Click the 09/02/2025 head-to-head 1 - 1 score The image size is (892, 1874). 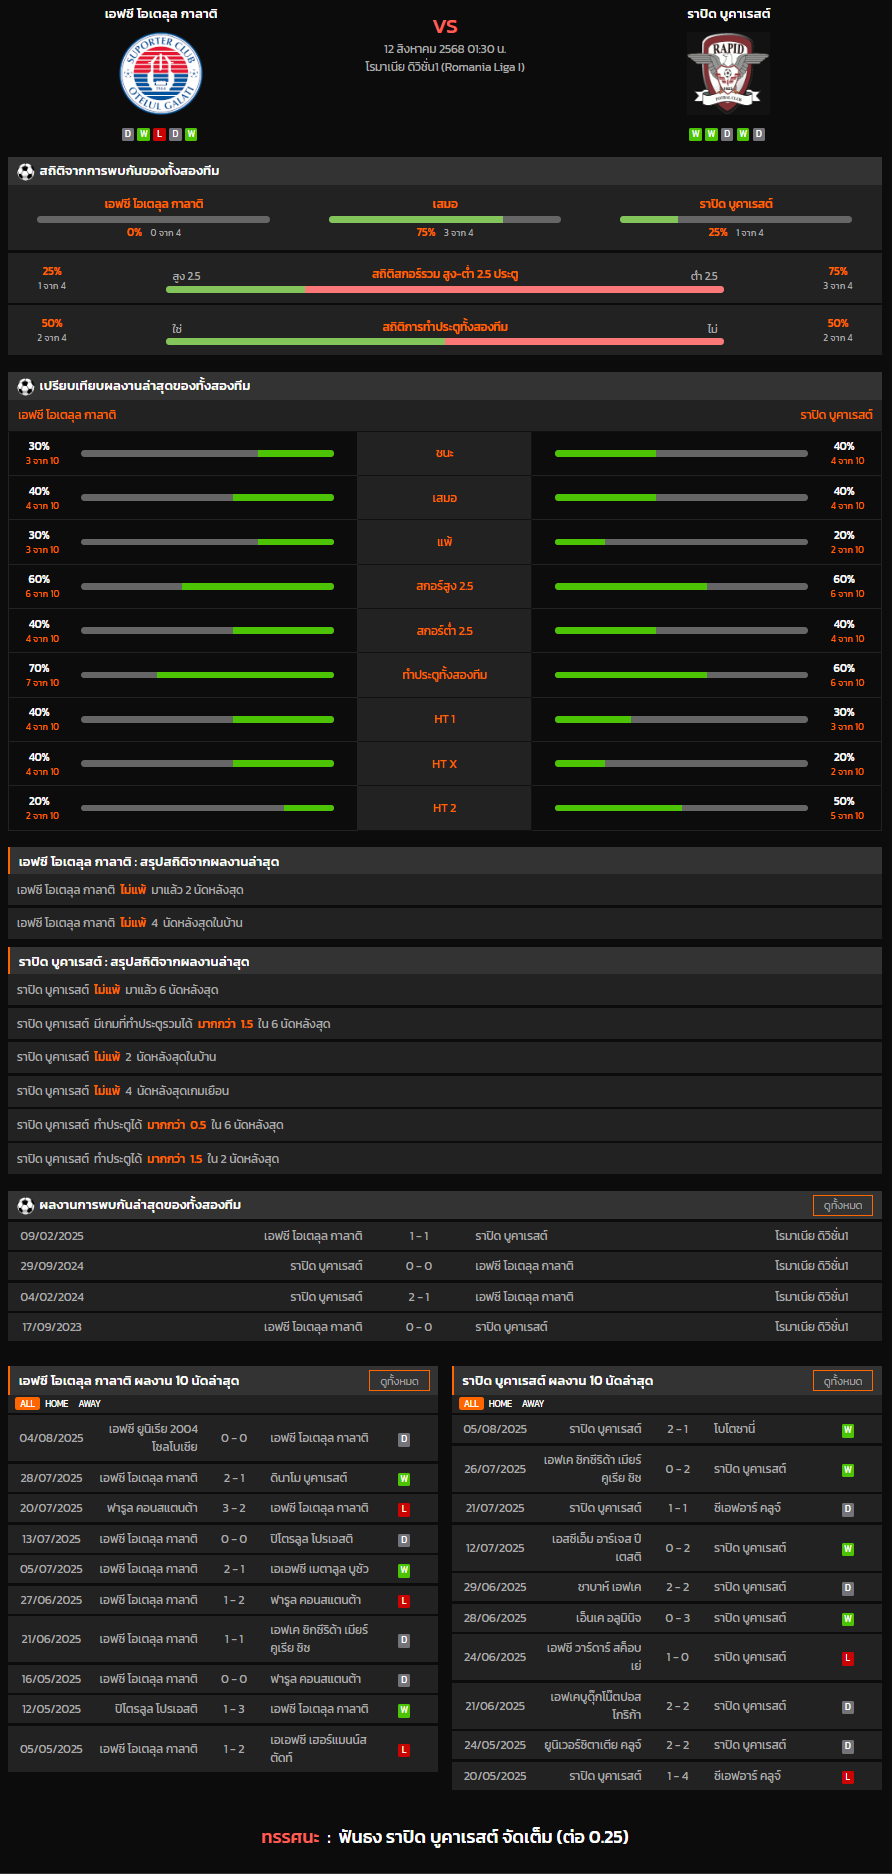pos(419,1237)
